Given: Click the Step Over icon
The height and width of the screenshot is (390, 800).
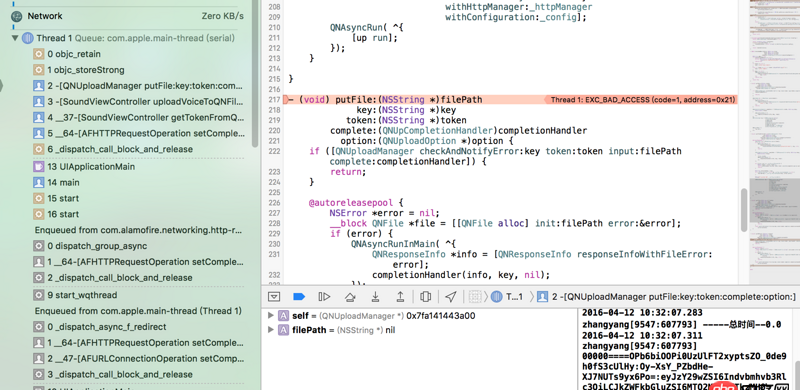Looking at the screenshot, I should click(349, 297).
